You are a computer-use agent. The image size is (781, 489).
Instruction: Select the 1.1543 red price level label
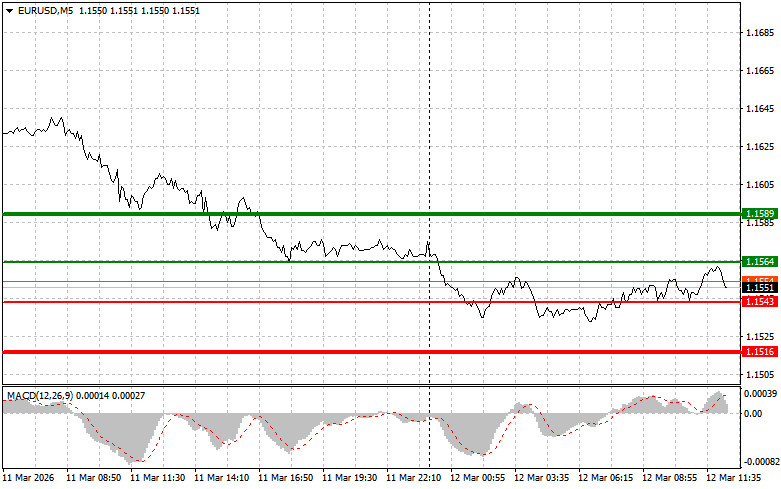[x=760, y=302]
